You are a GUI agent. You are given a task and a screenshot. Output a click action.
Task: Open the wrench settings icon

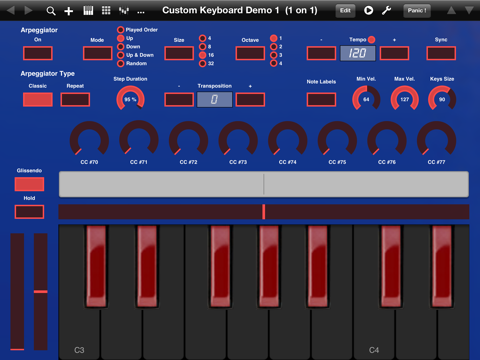pyautogui.click(x=387, y=10)
